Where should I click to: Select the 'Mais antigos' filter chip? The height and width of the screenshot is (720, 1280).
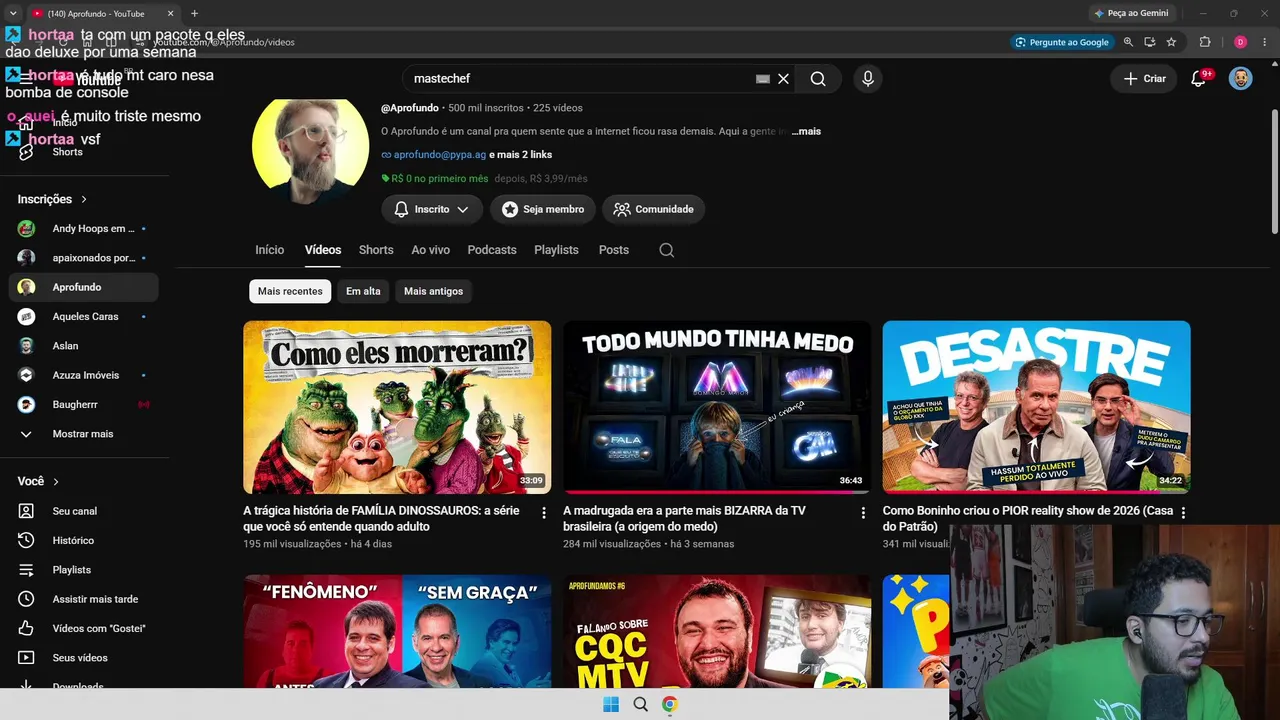click(433, 291)
